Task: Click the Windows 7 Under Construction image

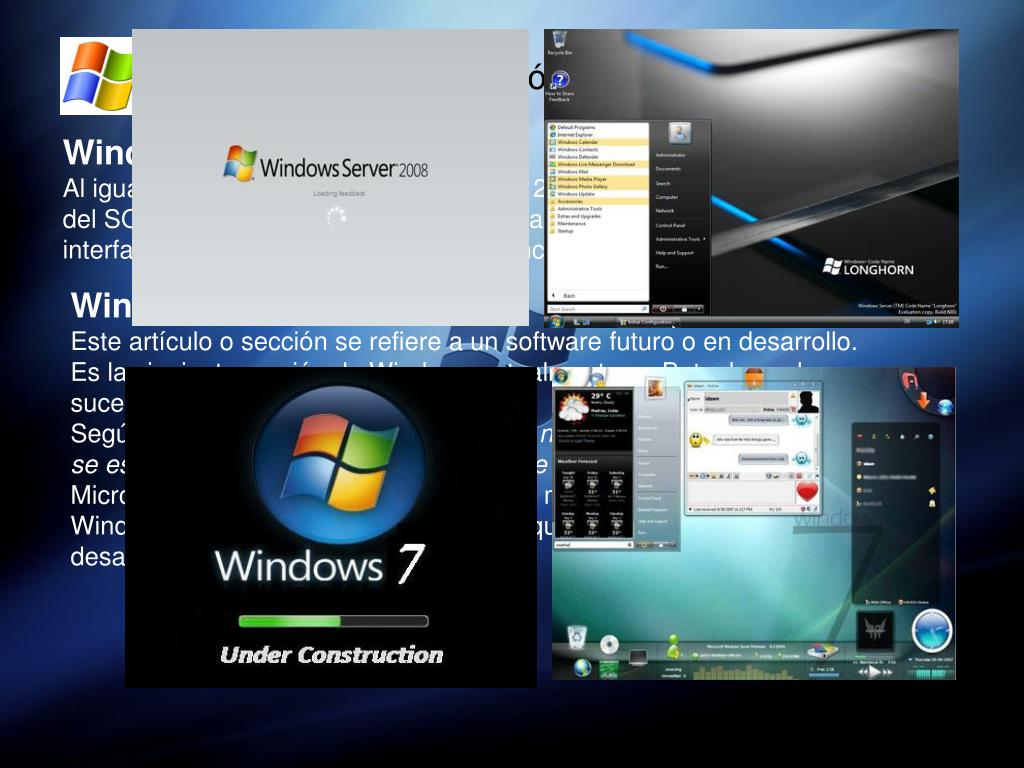Action: [330, 526]
